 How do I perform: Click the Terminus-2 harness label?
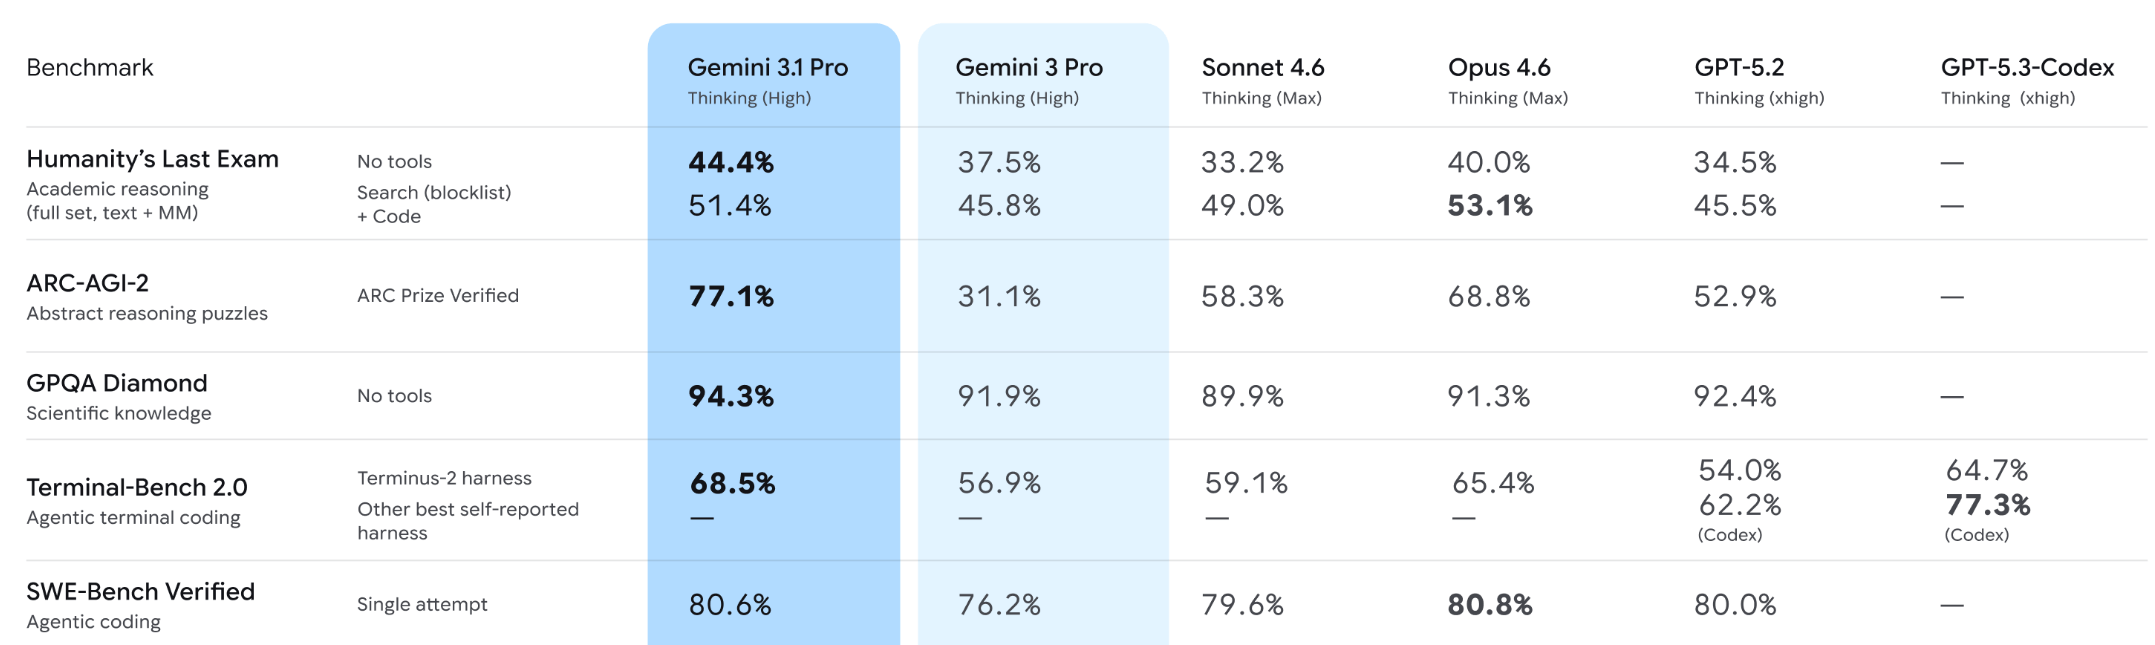[x=444, y=478]
